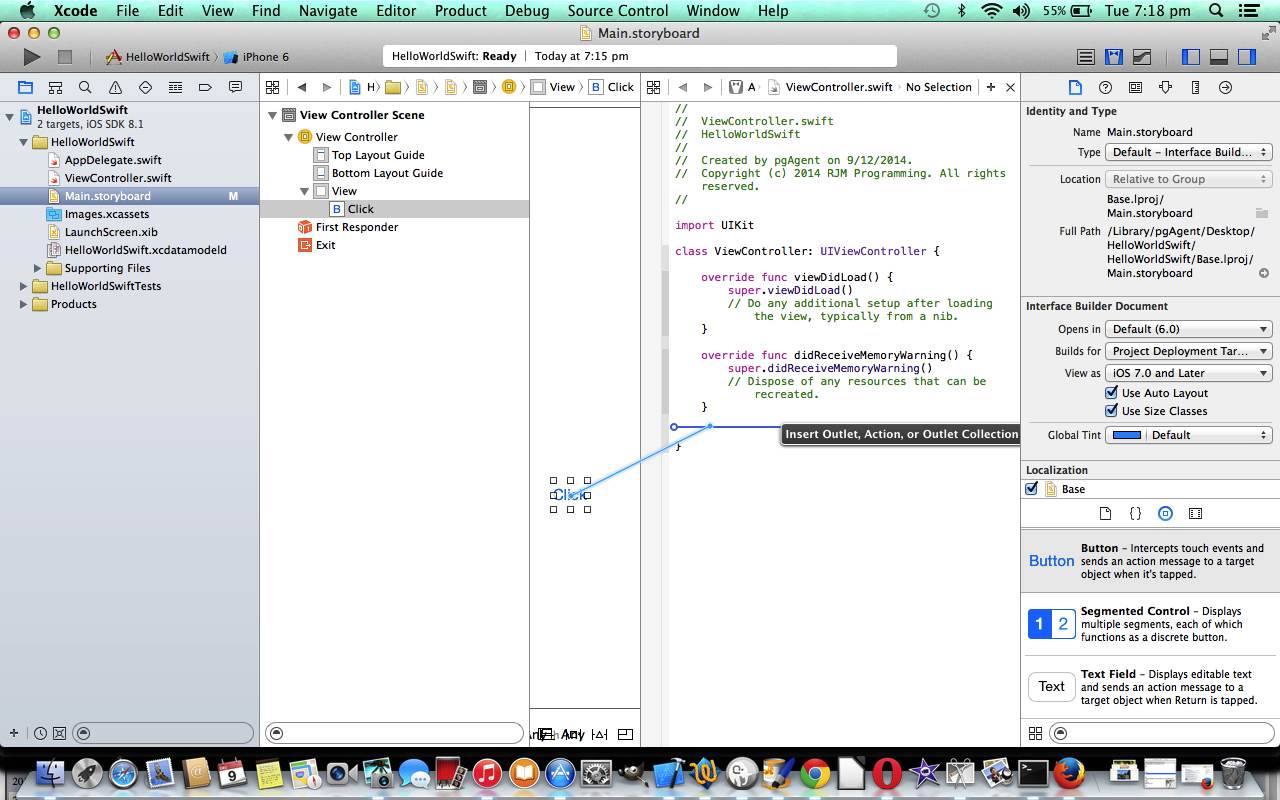Open the Find menu
This screenshot has width=1280, height=800.
point(266,11)
